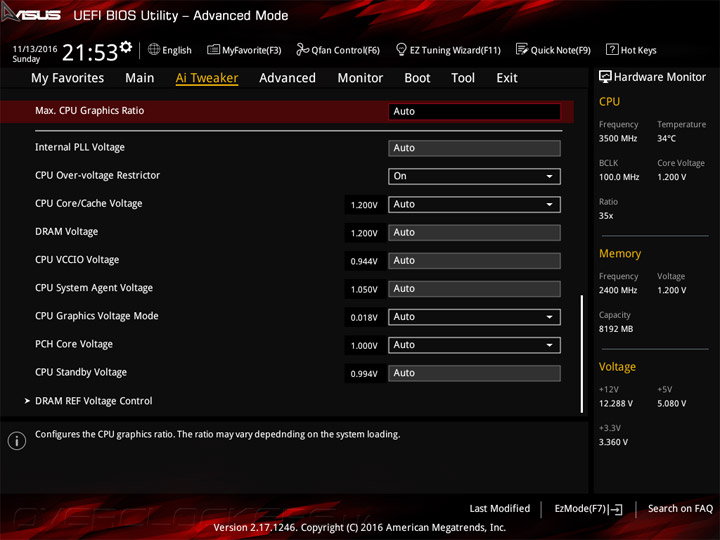Open CPU Over-voltage Restrictor dropdown
This screenshot has height=540, width=720.
(x=474, y=176)
